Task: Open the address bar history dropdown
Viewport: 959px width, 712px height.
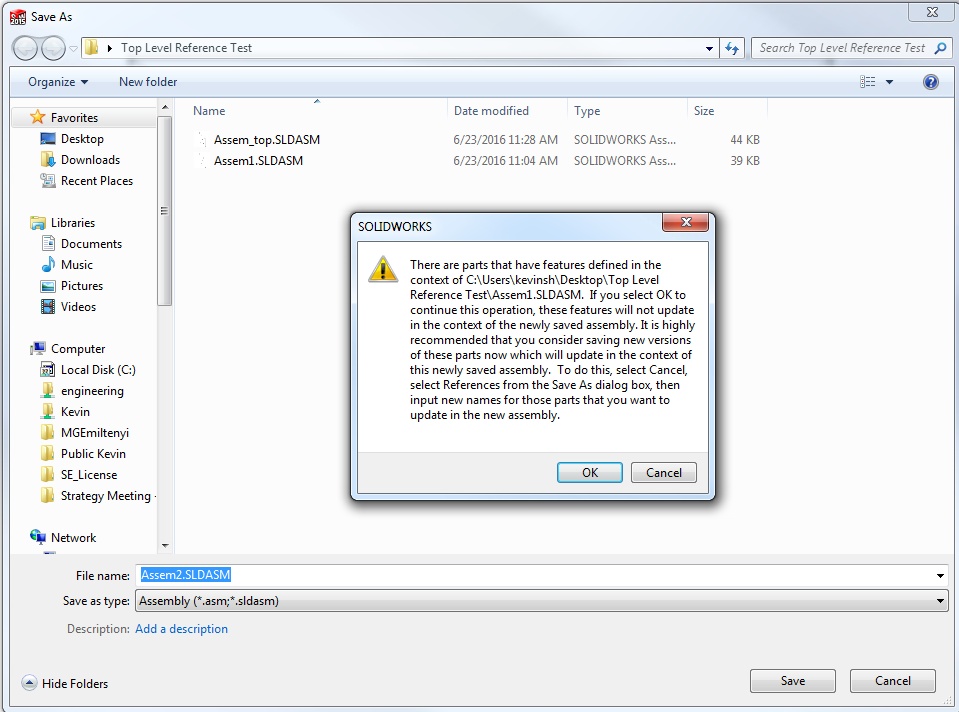Action: click(709, 48)
